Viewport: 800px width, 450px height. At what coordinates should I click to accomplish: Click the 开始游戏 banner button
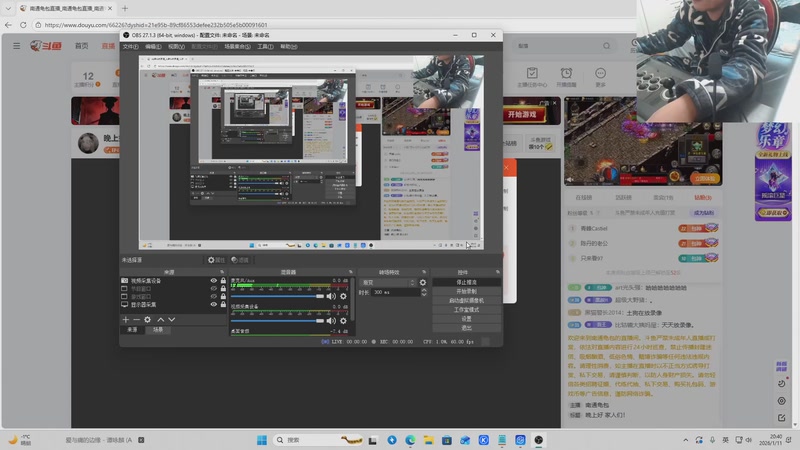(522, 114)
